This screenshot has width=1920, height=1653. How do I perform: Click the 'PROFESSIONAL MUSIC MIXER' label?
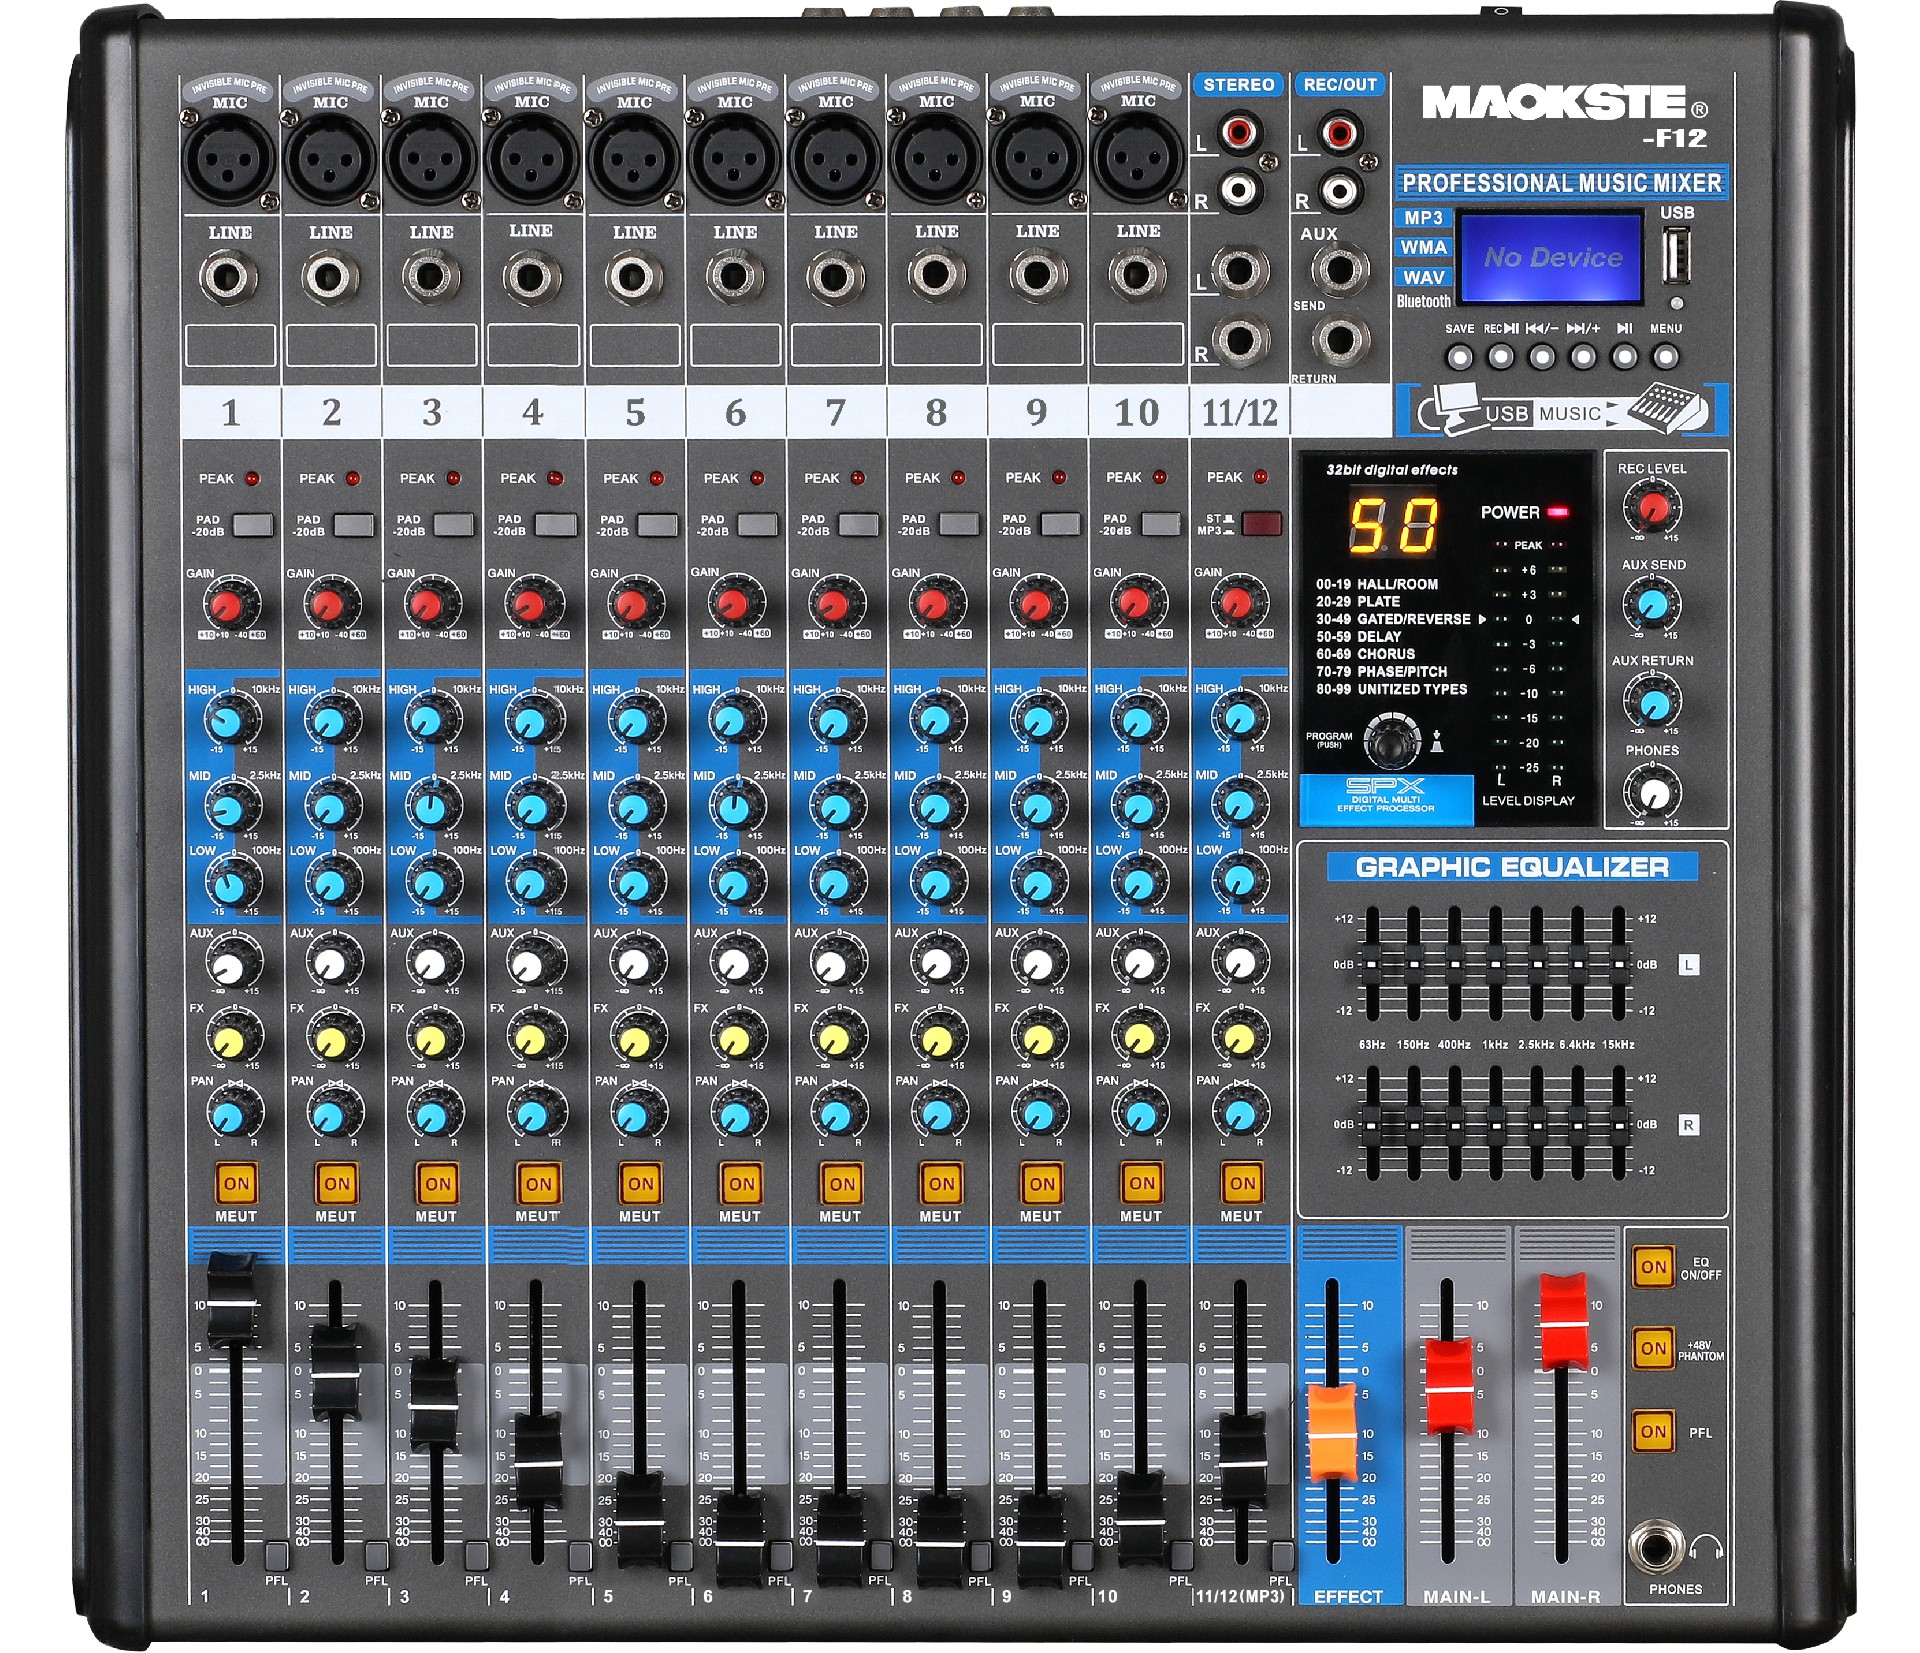pyautogui.click(x=1562, y=183)
